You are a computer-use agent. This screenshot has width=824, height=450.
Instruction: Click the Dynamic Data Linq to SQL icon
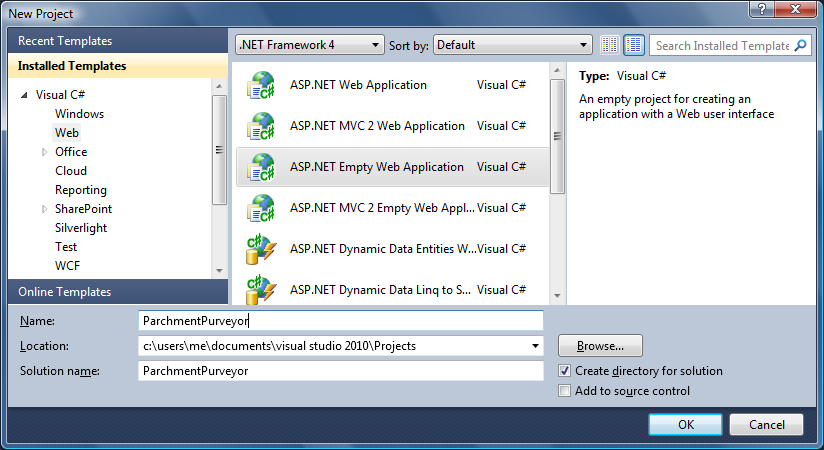tap(261, 290)
